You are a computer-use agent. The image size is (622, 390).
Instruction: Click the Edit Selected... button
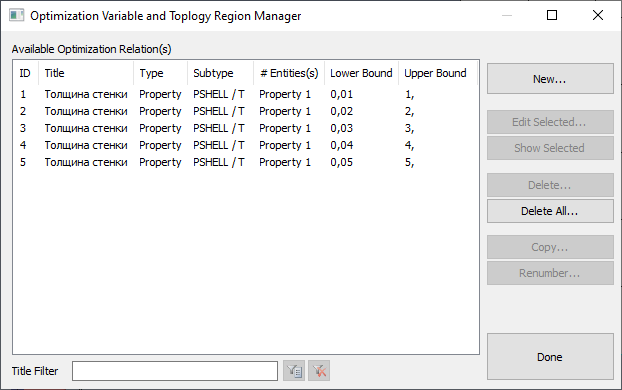pos(550,122)
